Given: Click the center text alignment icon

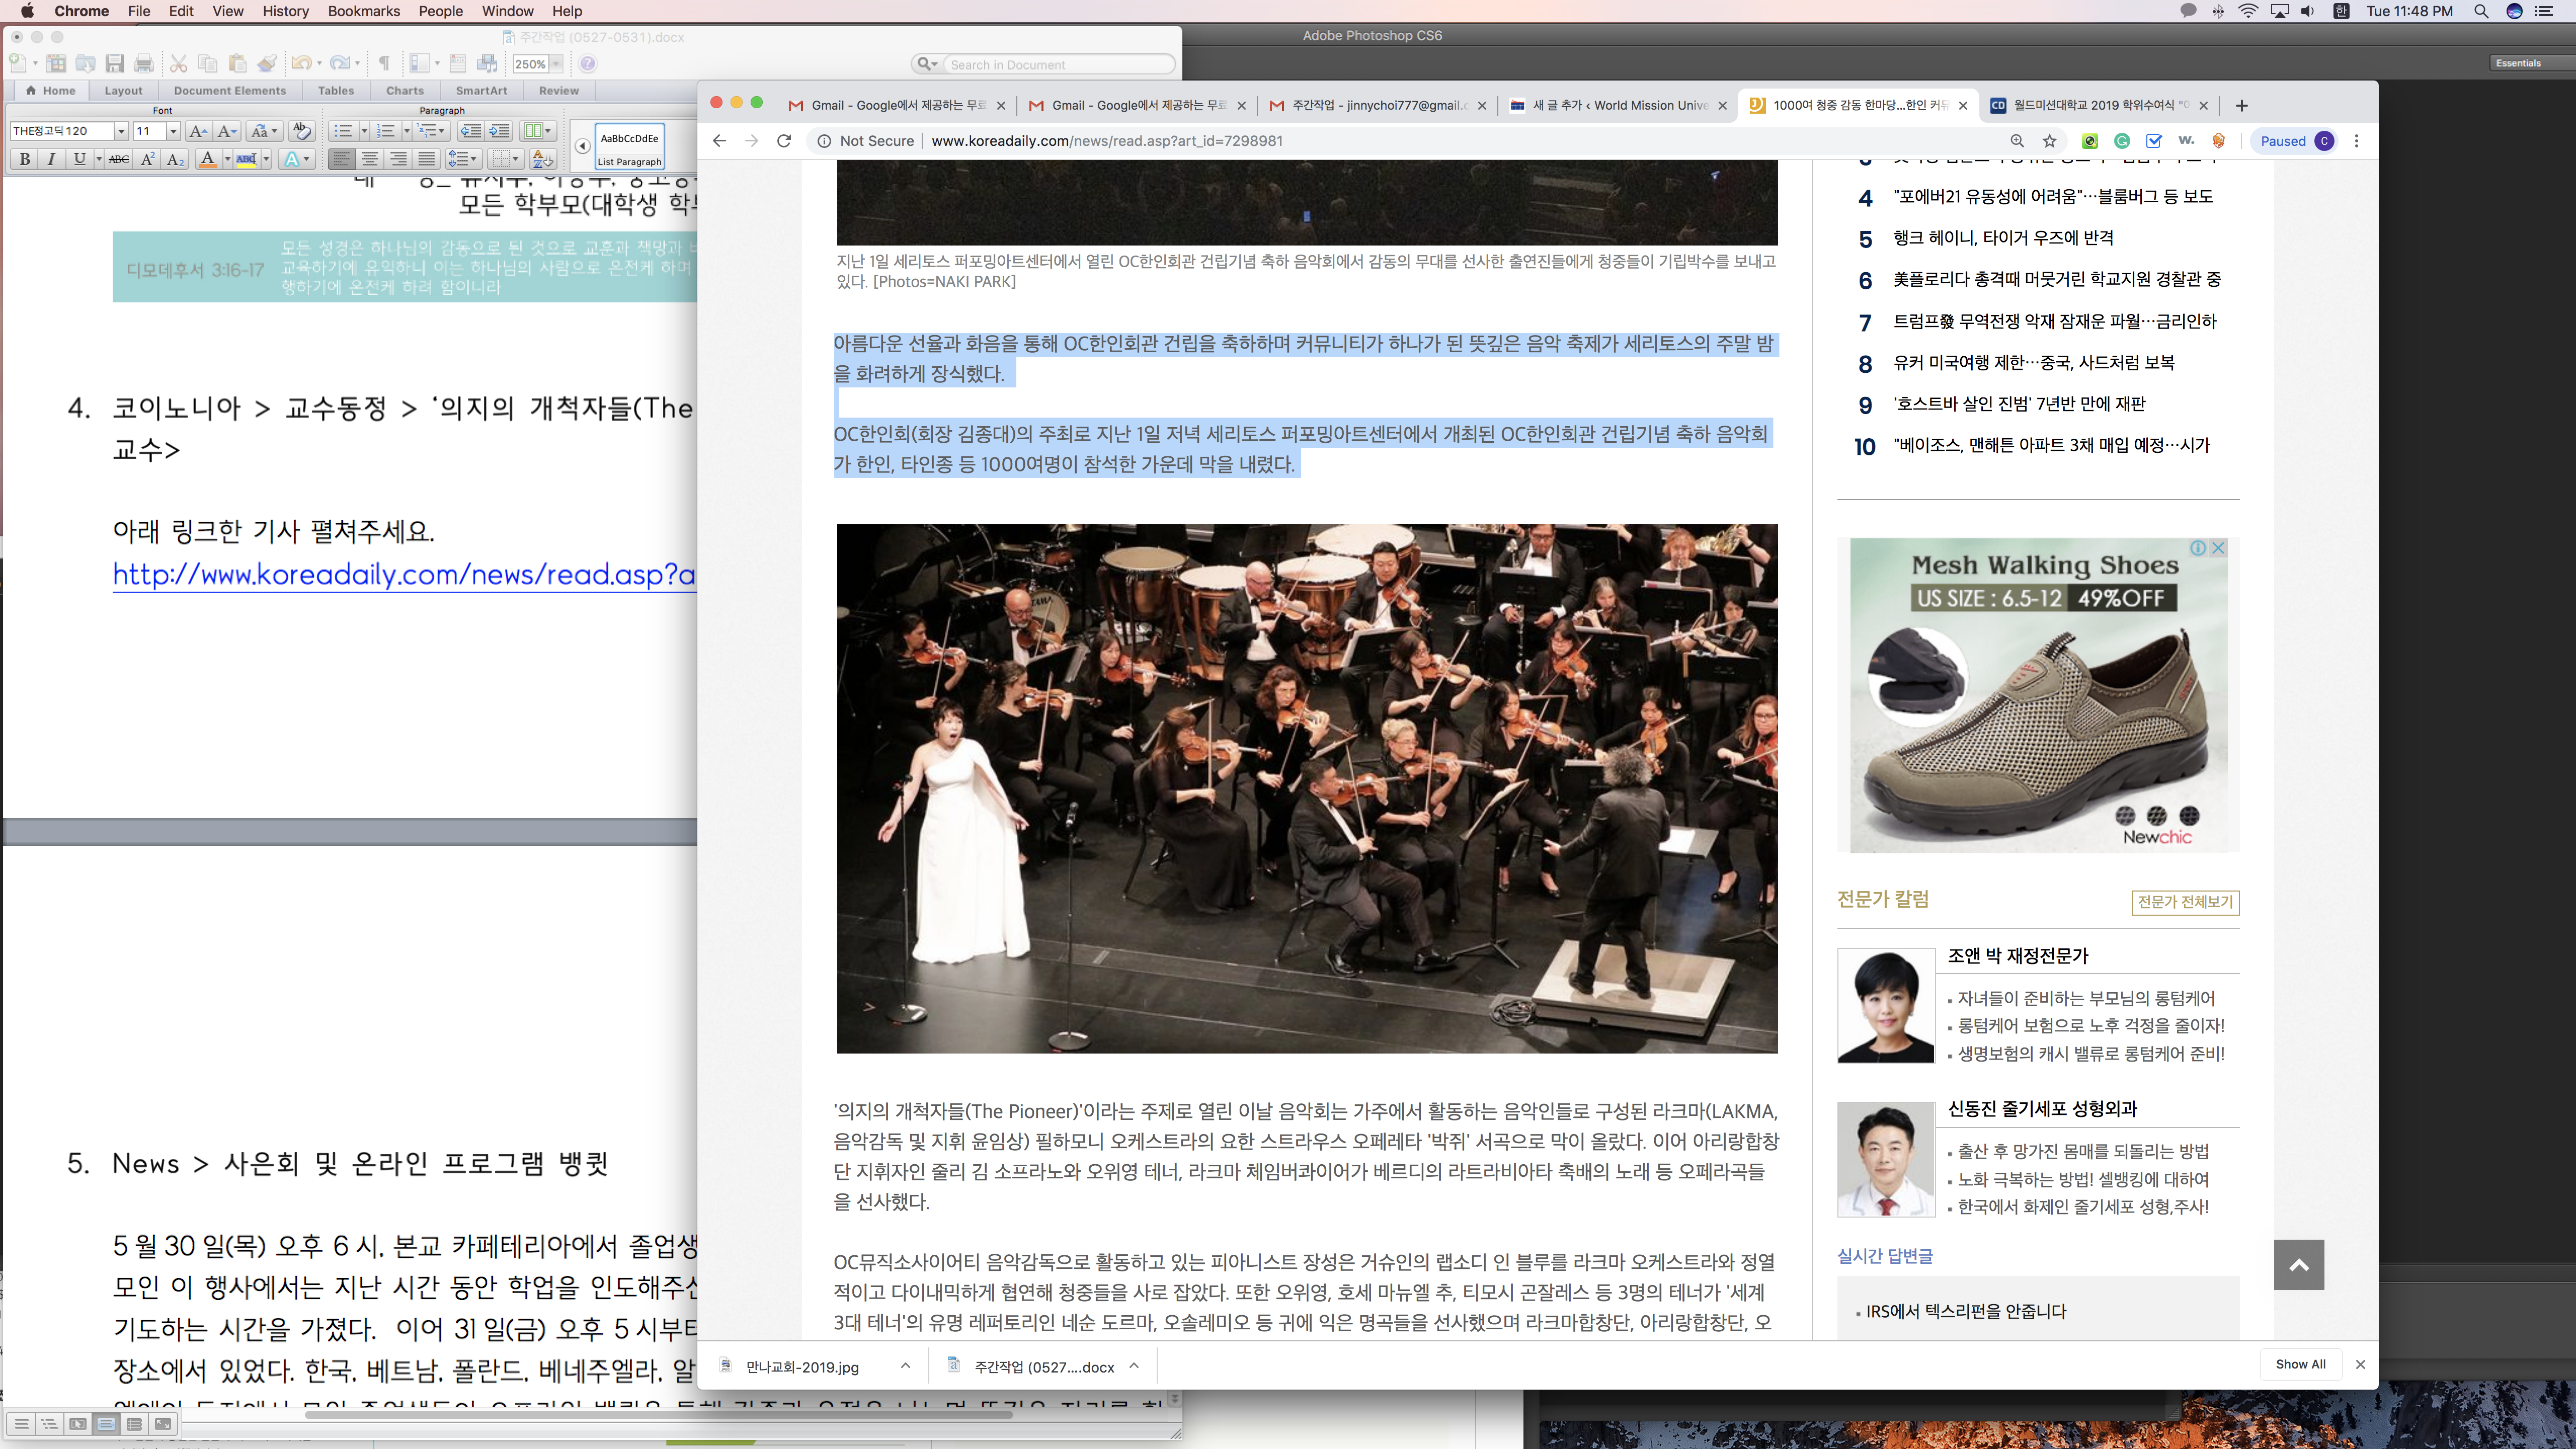Looking at the screenshot, I should point(370,159).
